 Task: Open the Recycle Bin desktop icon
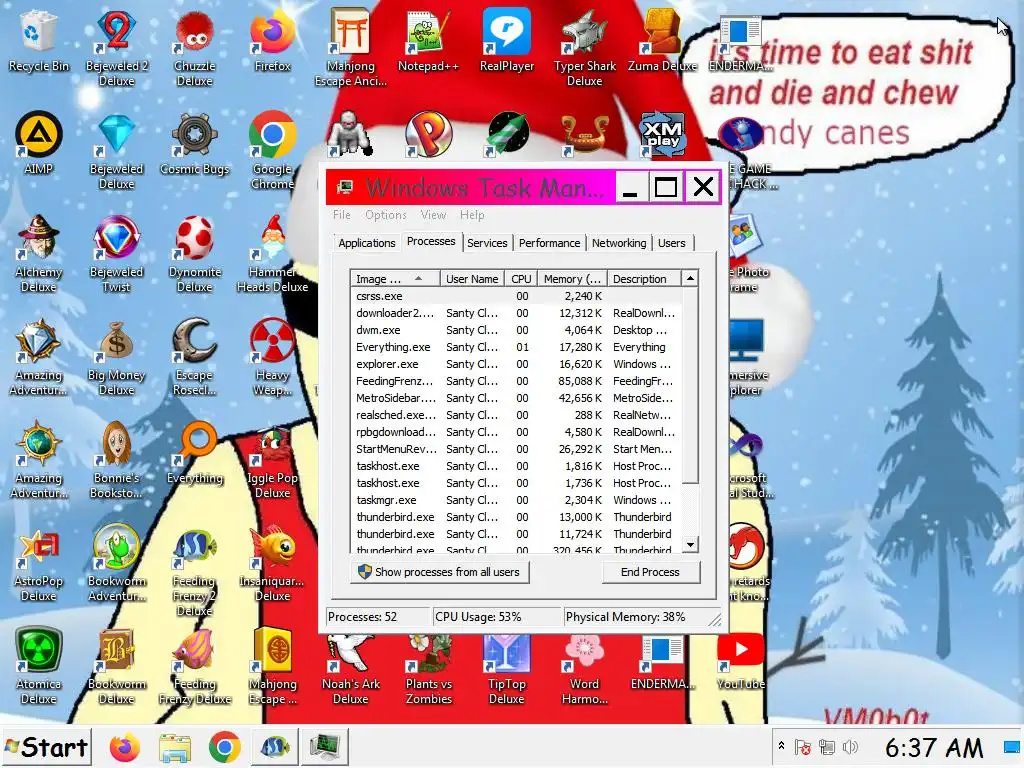pyautogui.click(x=39, y=41)
